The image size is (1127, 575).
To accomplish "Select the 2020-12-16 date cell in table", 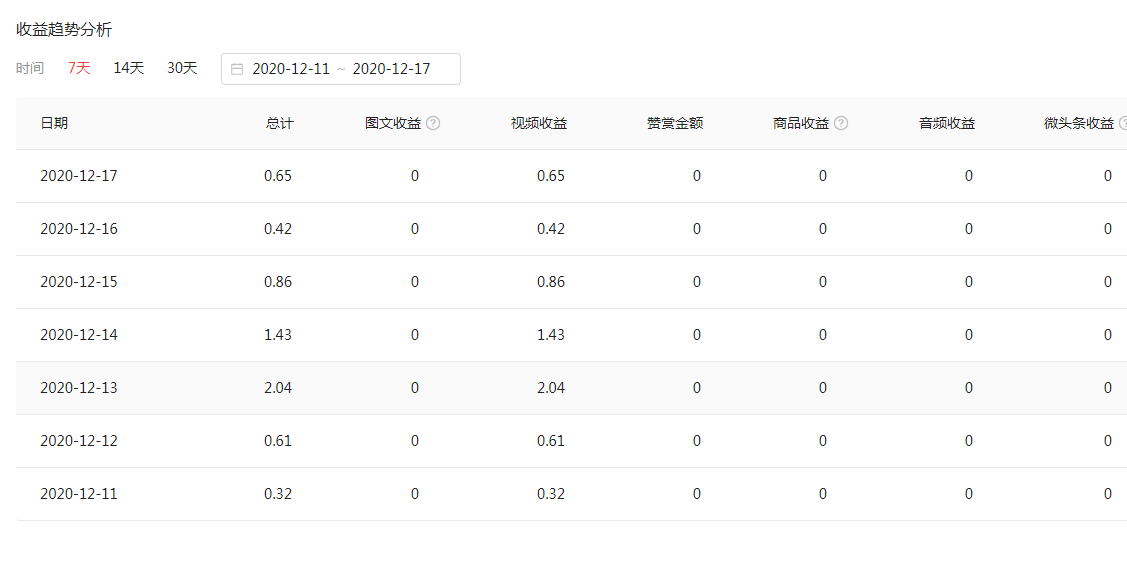I will pyautogui.click(x=79, y=229).
